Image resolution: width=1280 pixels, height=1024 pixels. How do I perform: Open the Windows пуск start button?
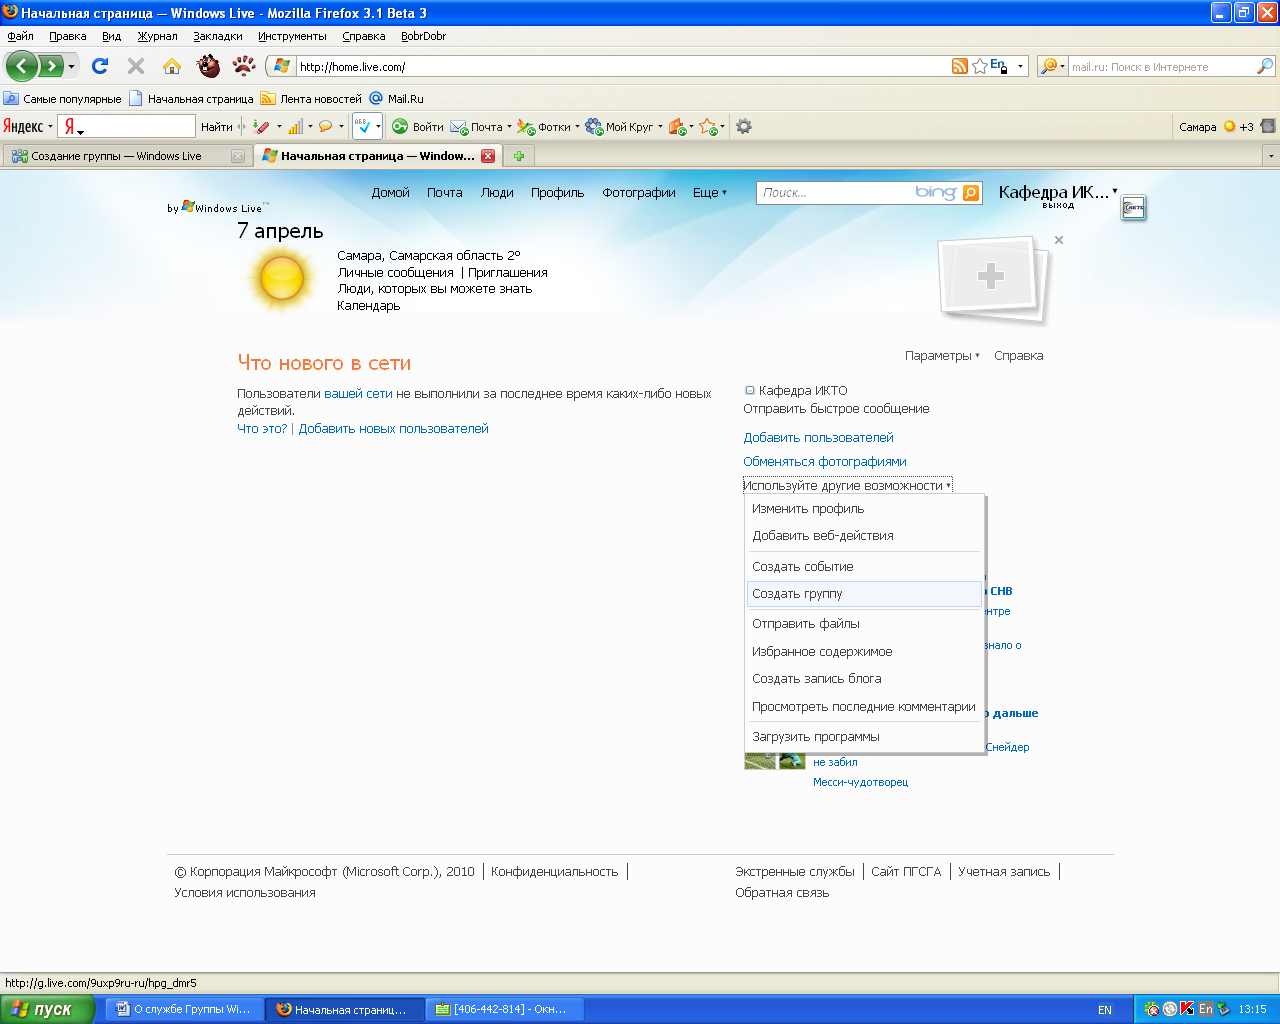point(48,1009)
